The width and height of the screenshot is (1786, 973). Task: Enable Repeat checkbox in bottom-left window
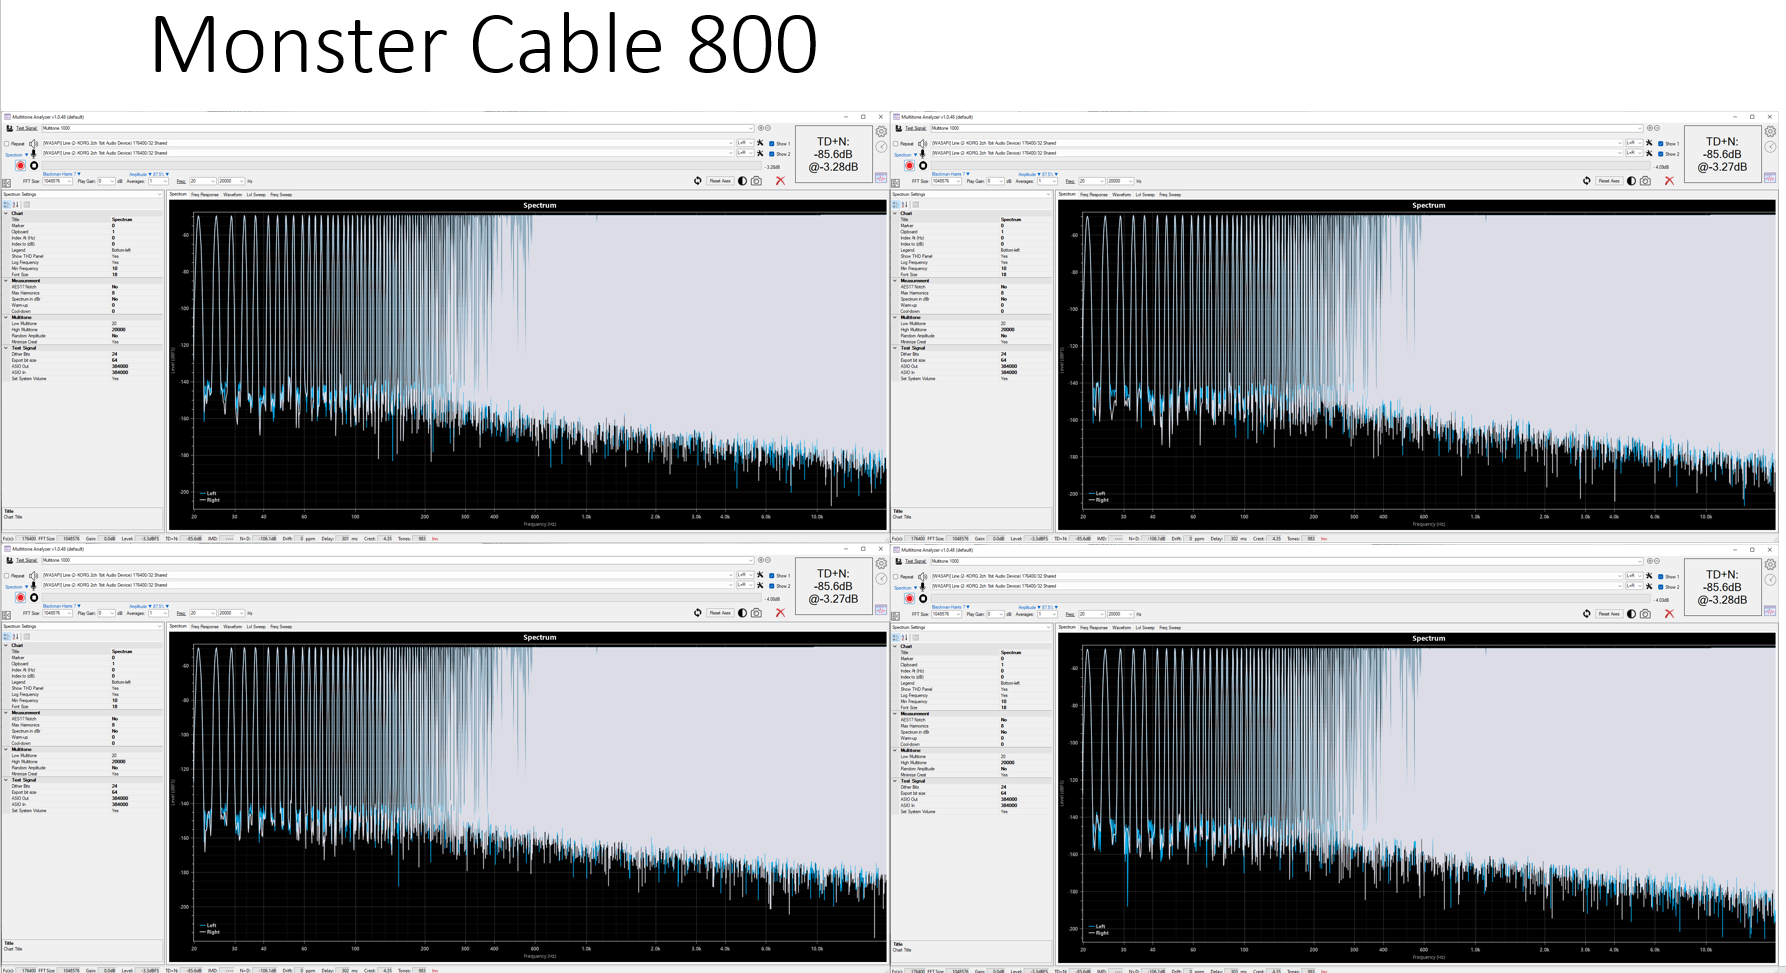pyautogui.click(x=7, y=575)
